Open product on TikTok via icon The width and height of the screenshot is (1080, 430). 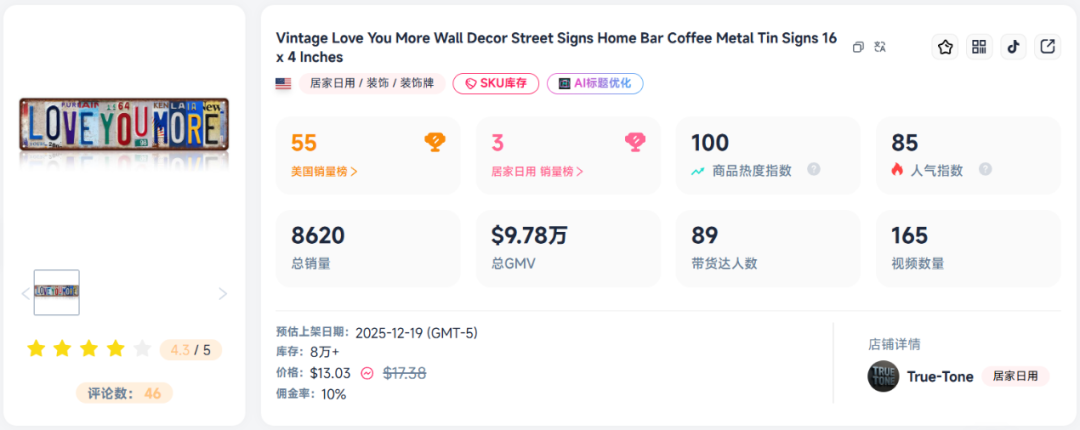pos(1013,47)
